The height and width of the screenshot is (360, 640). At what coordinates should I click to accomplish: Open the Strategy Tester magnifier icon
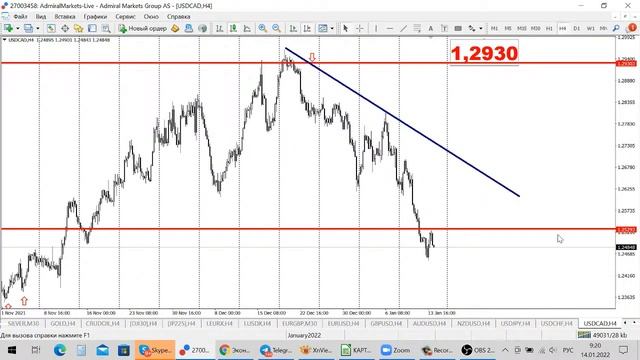(x=106, y=28)
